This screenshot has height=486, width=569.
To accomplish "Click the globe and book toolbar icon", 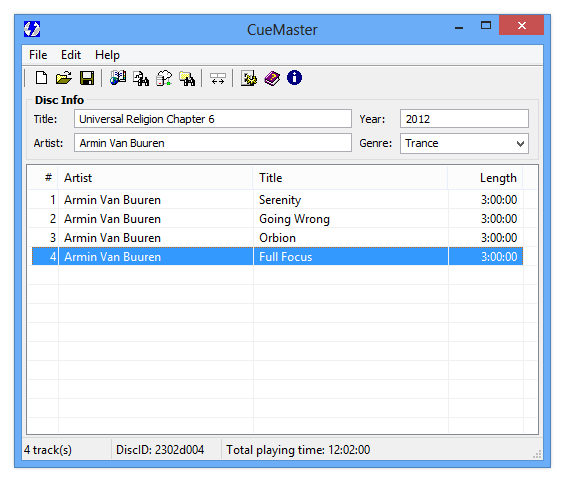I will tap(118, 78).
